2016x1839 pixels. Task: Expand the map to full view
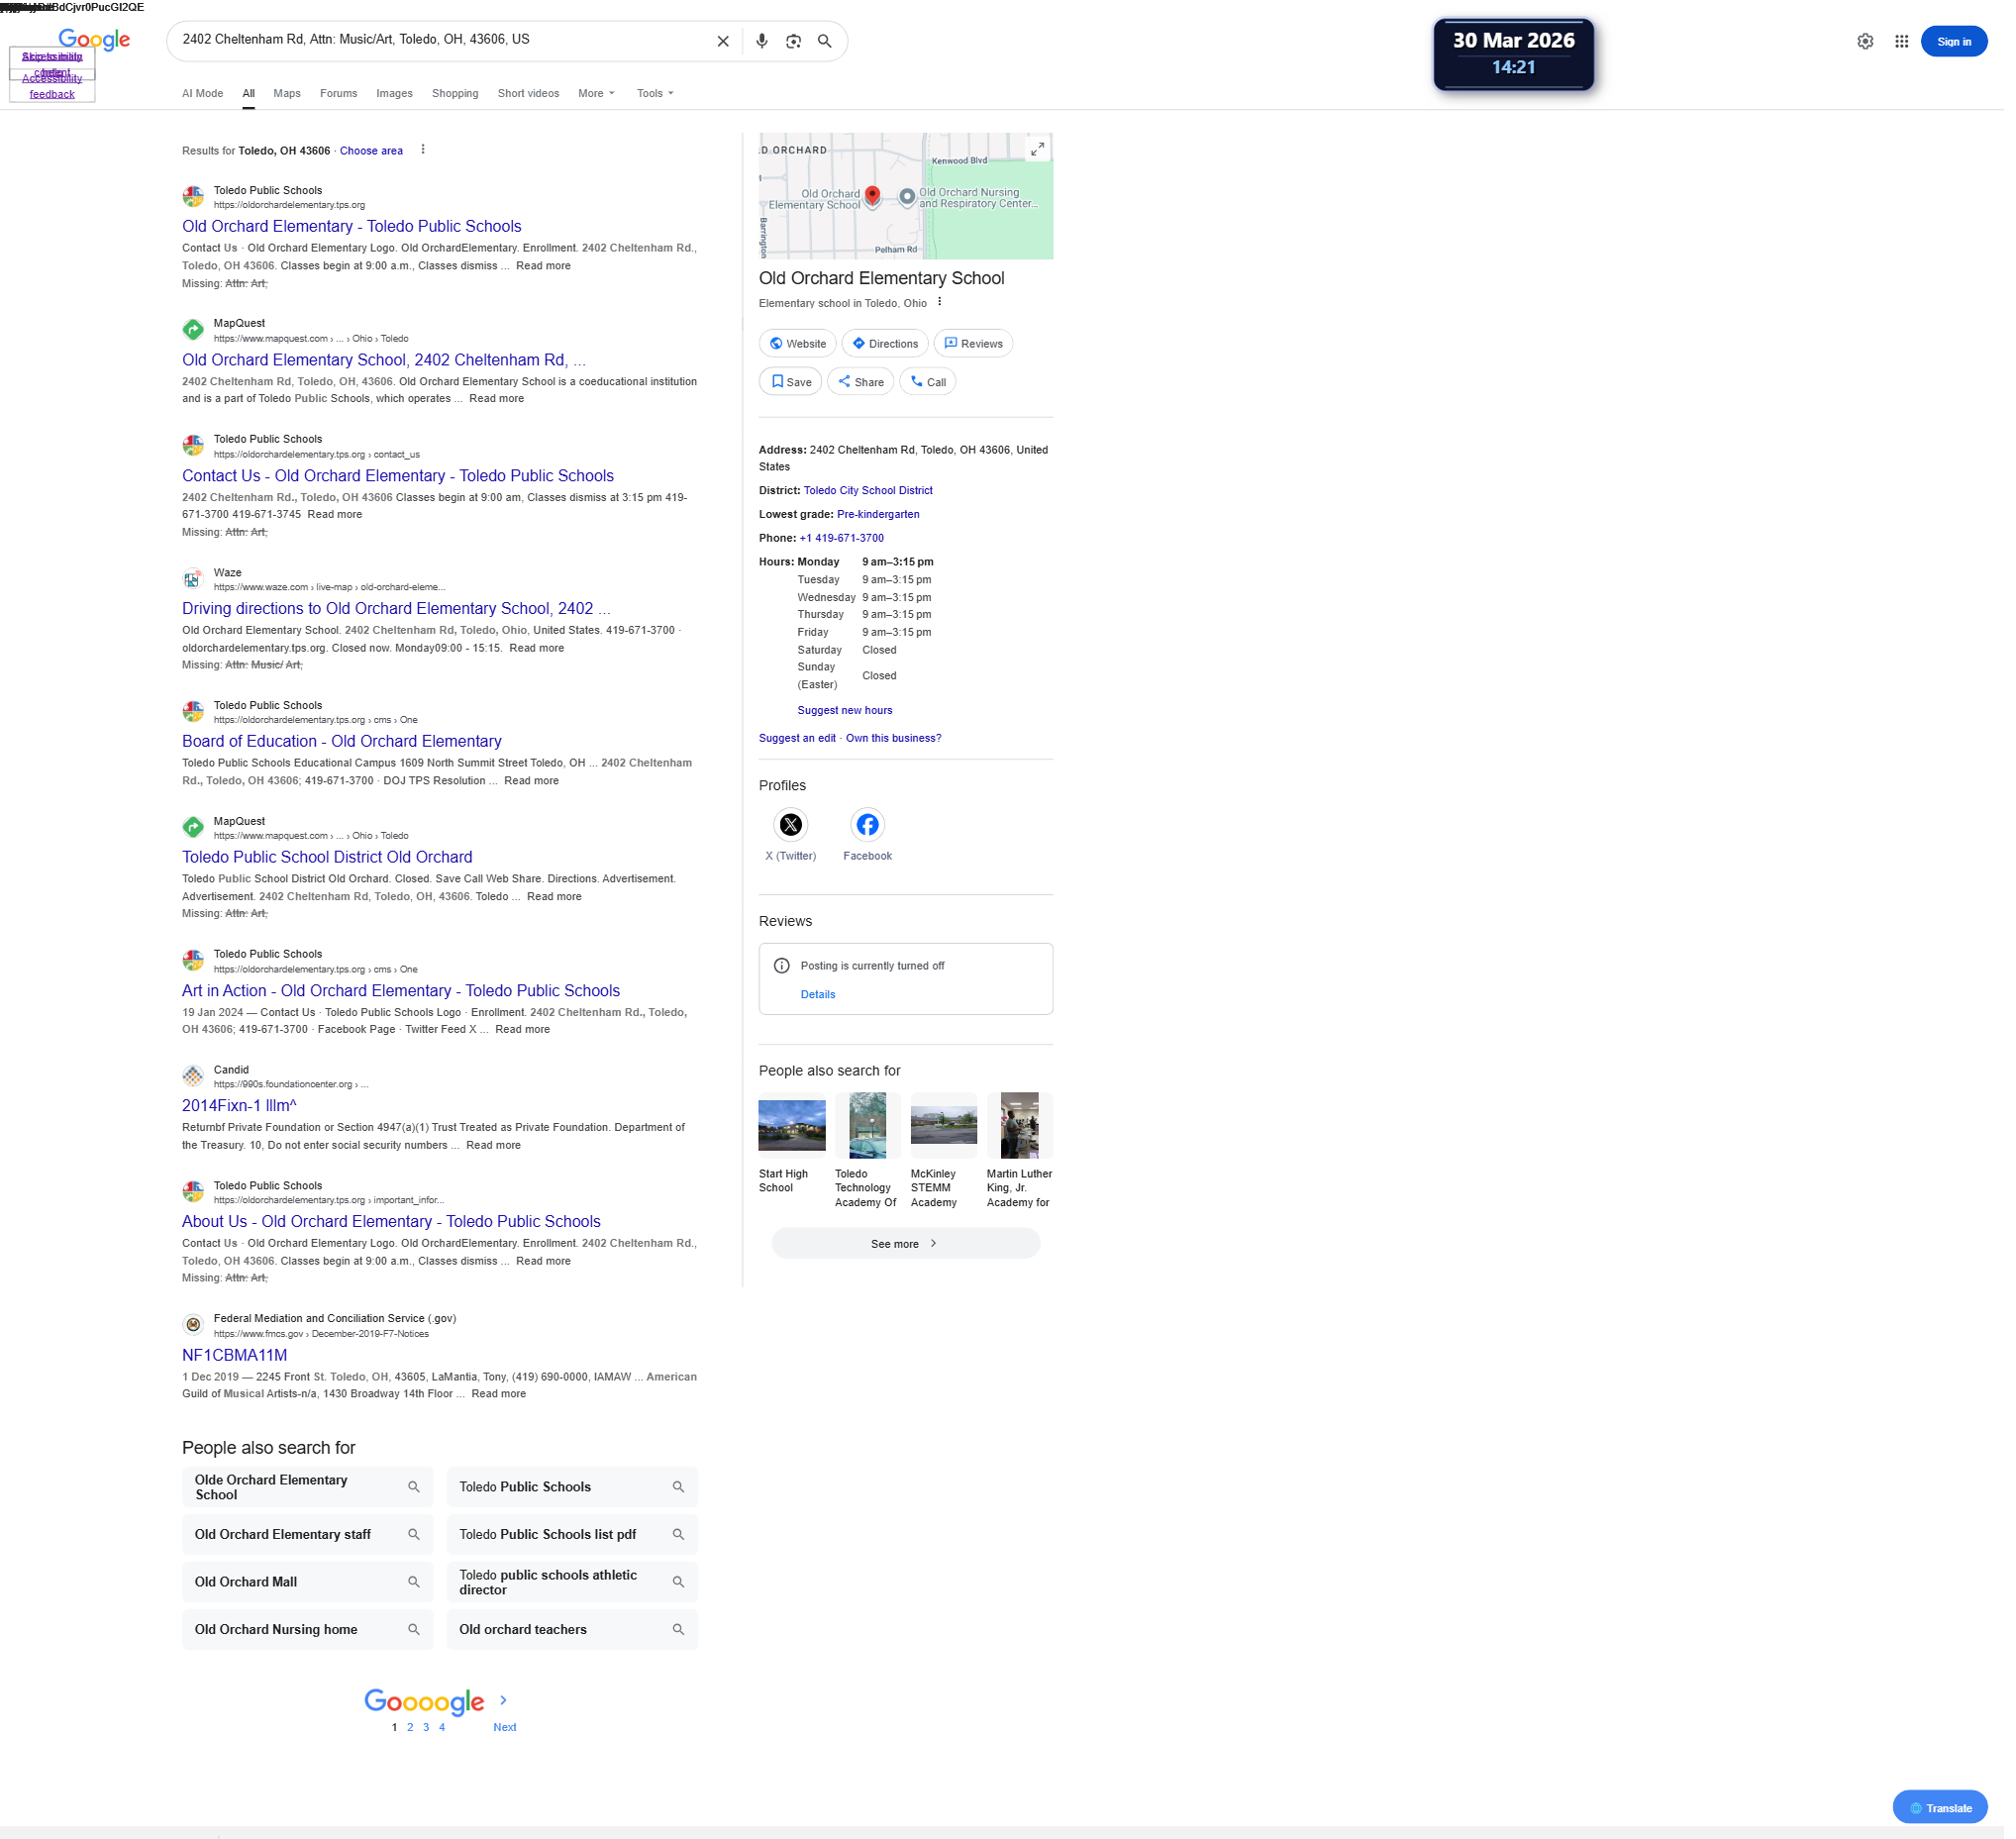[1037, 149]
